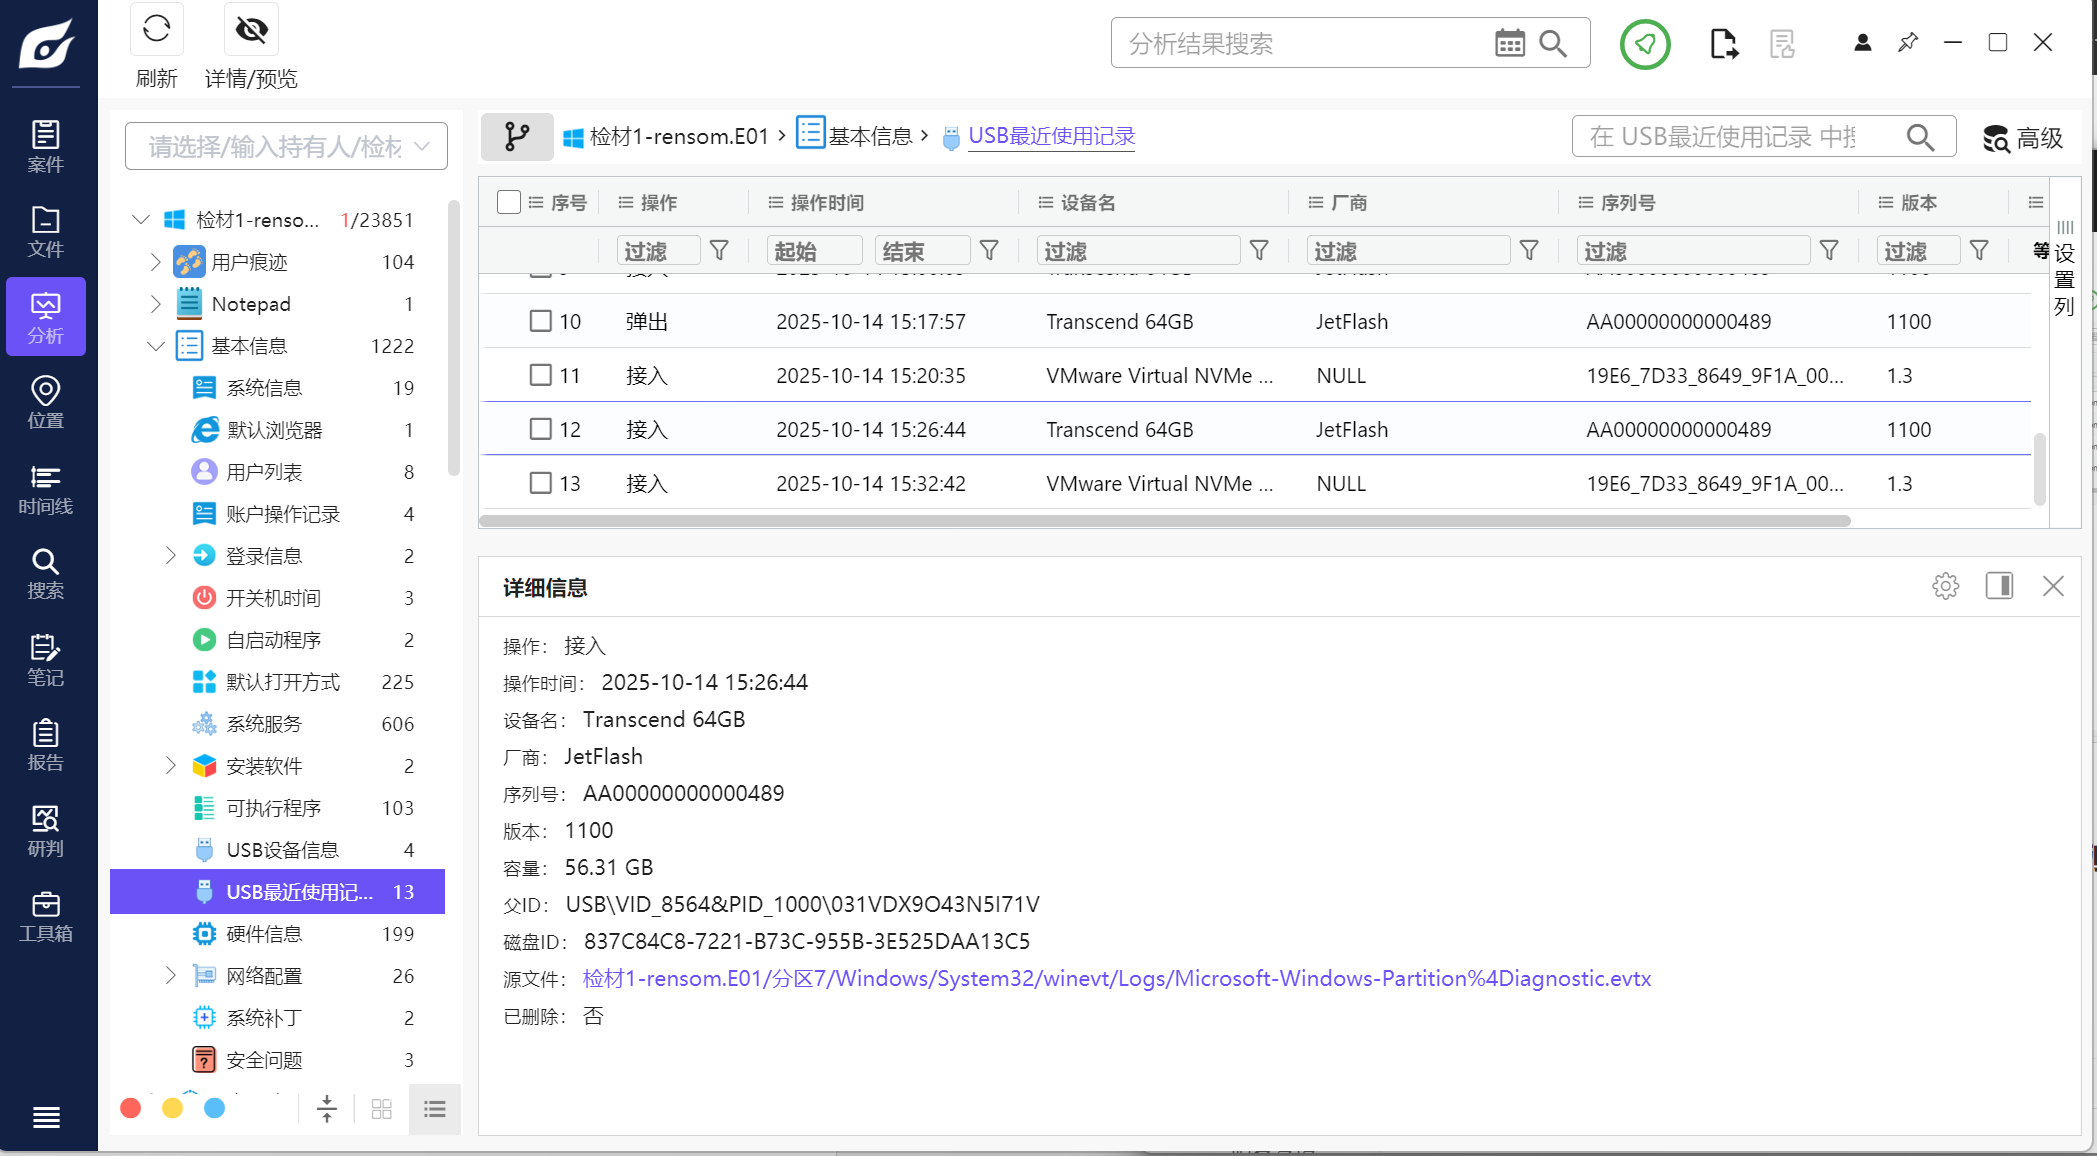Toggle the 详情/预览 eye-slash icon
This screenshot has height=1156, width=2097.
click(251, 30)
